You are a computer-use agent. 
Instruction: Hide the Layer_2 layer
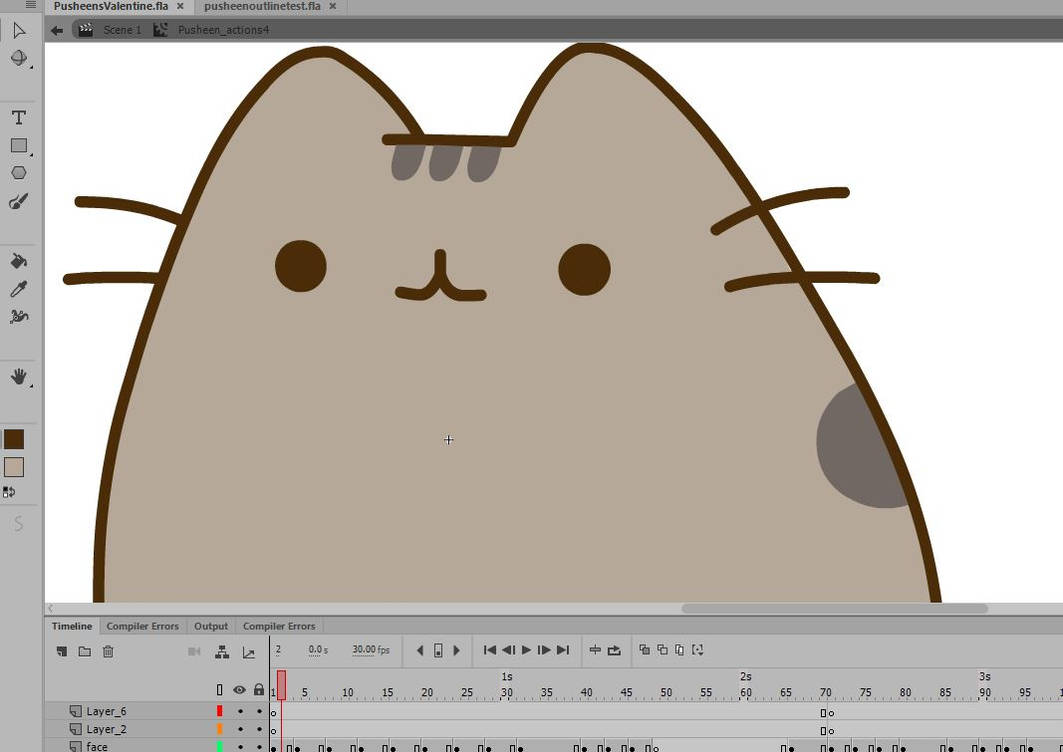click(x=240, y=730)
